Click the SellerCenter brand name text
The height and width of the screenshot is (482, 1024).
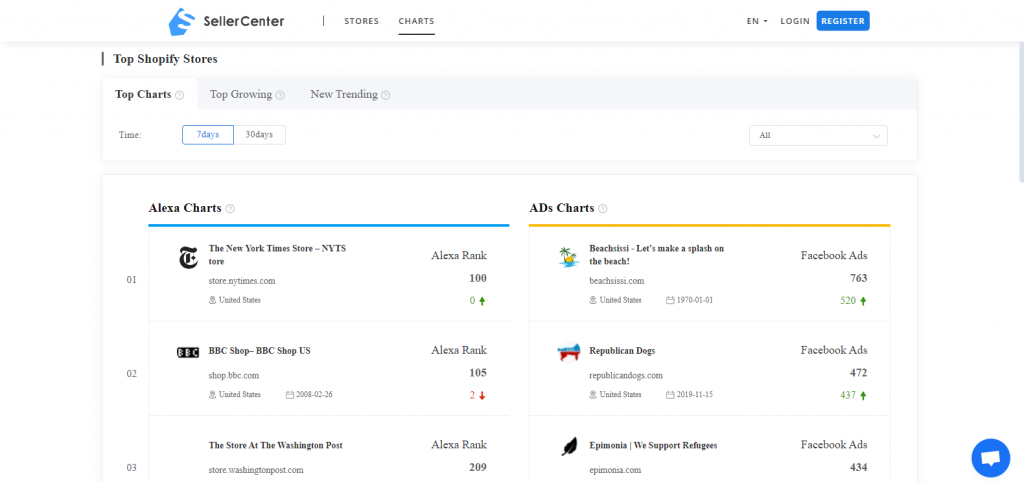pyautogui.click(x=243, y=22)
